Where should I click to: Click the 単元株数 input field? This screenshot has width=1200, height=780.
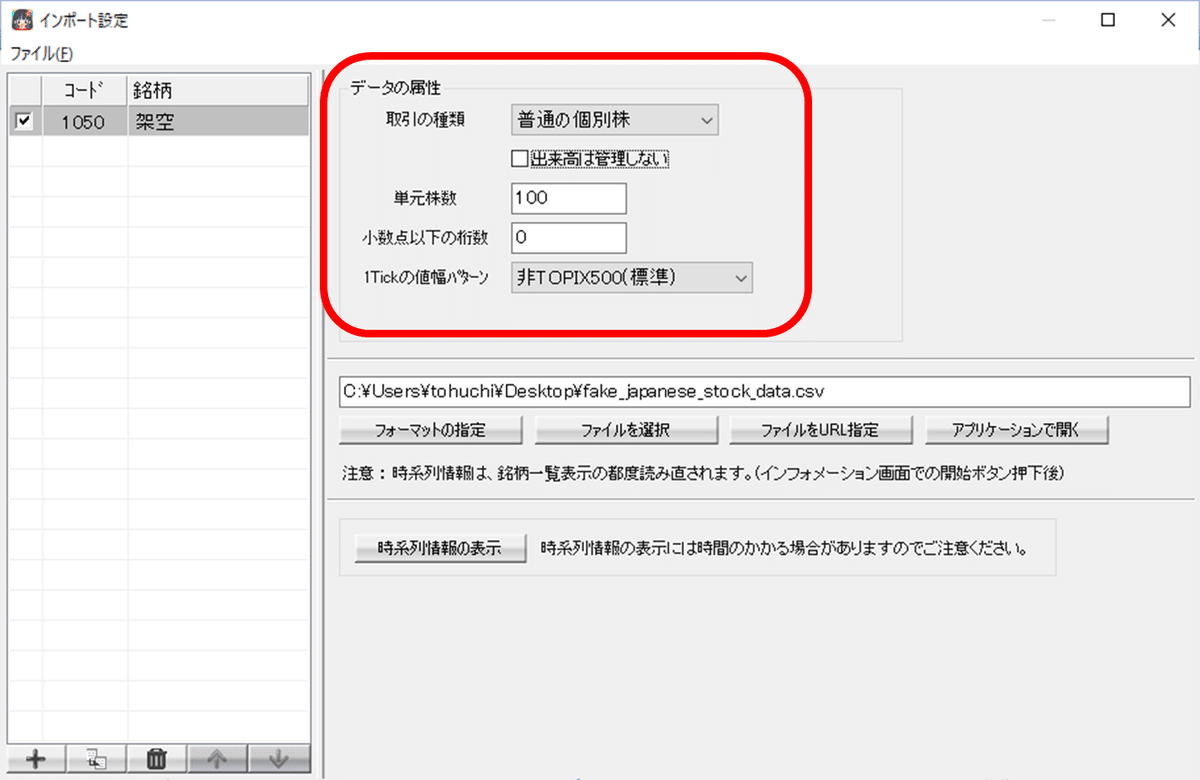pos(568,198)
